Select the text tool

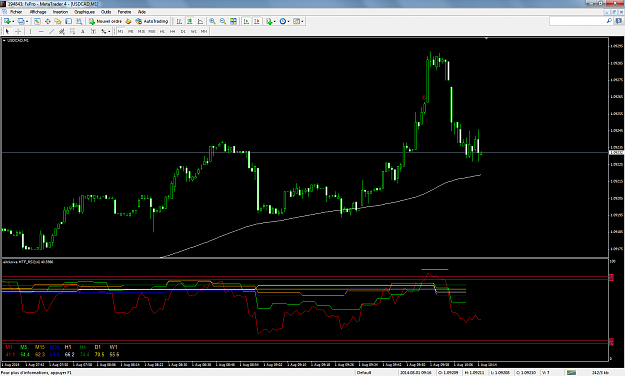point(83,31)
